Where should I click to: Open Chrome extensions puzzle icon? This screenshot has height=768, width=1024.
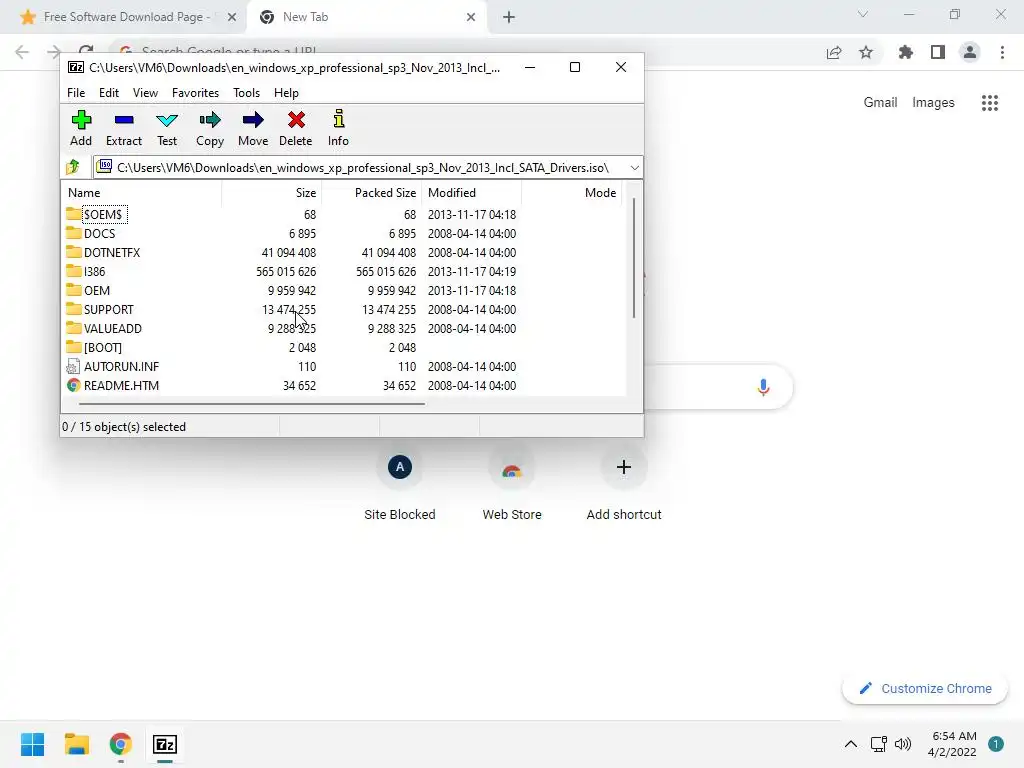pyautogui.click(x=905, y=52)
